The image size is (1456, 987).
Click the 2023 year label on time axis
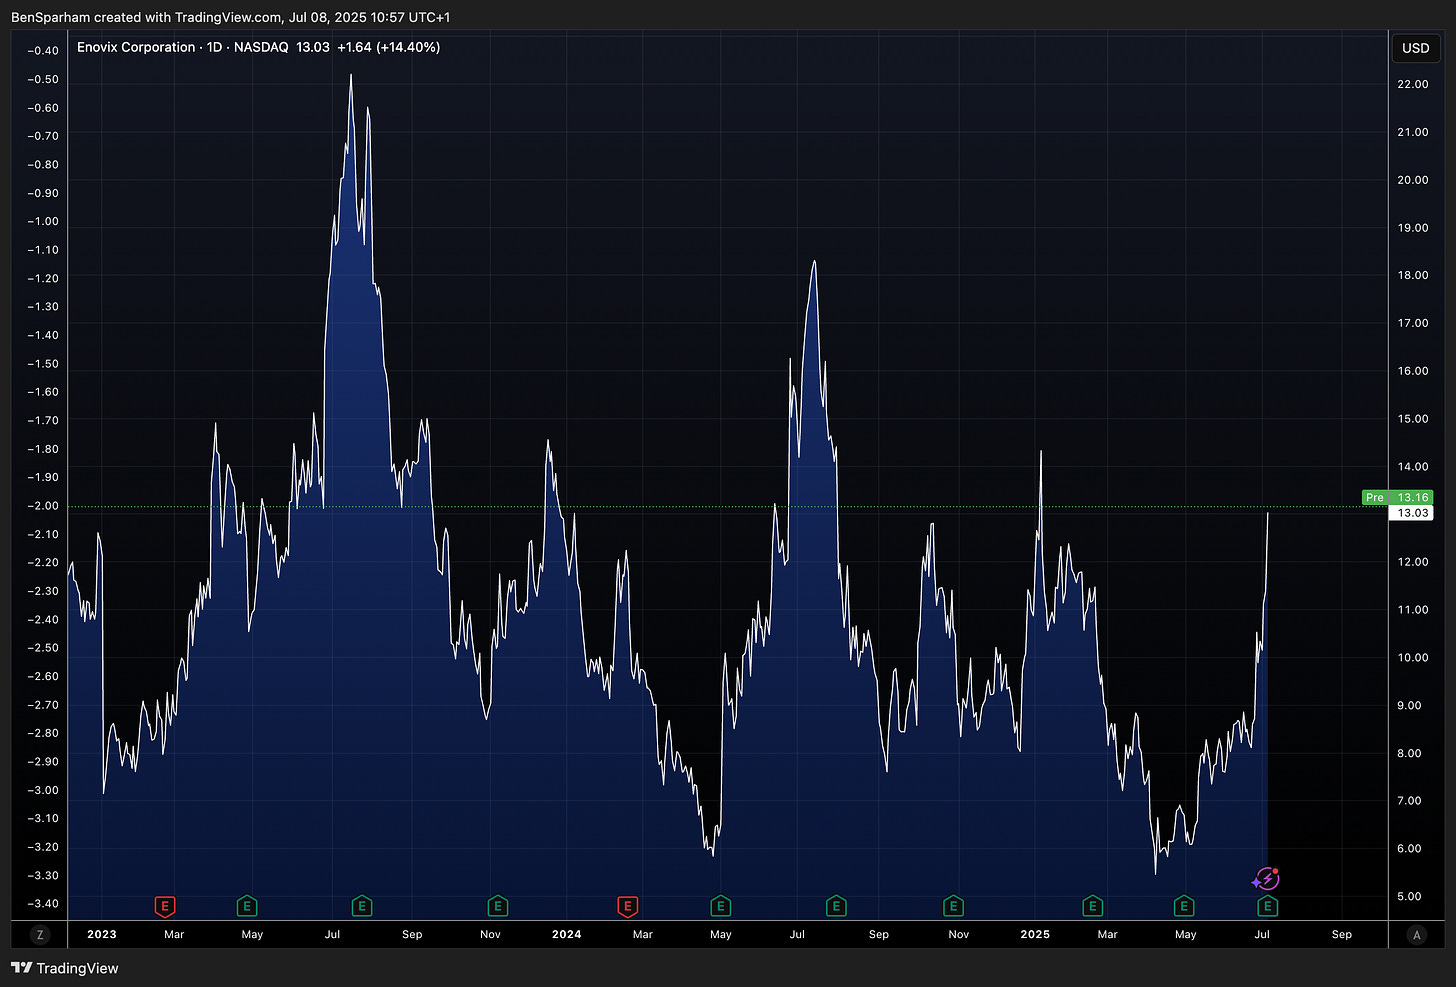(102, 935)
